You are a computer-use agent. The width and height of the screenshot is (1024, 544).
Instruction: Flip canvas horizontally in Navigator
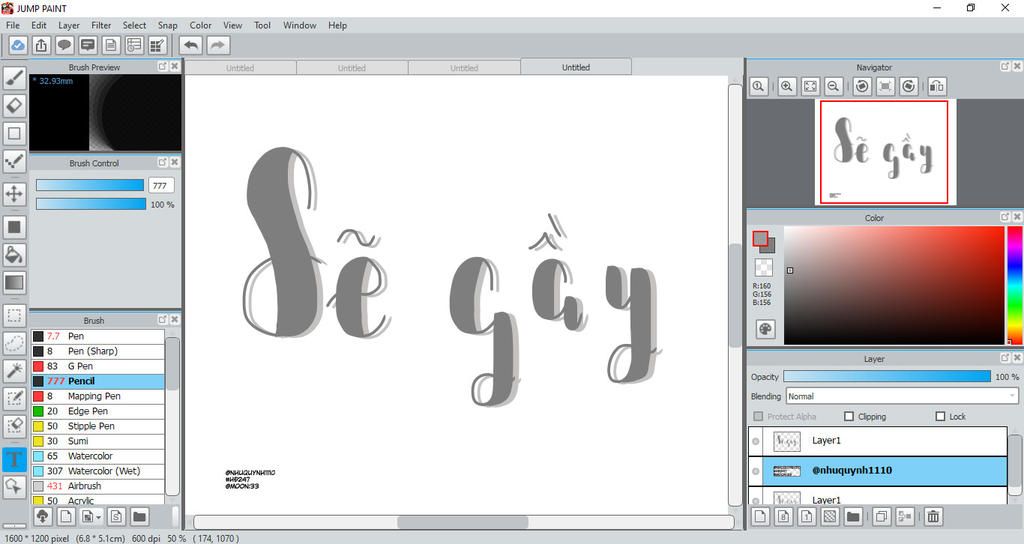[x=936, y=86]
